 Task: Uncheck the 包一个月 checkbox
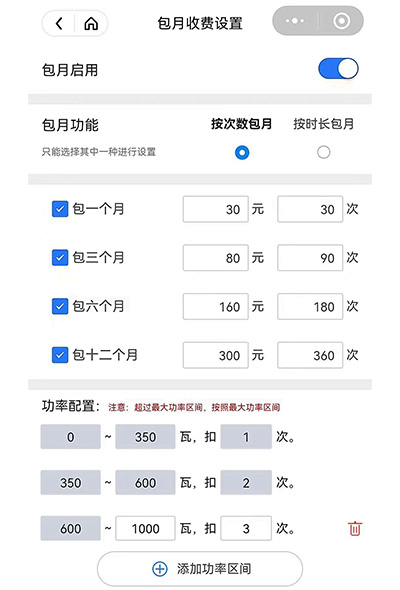click(60, 209)
